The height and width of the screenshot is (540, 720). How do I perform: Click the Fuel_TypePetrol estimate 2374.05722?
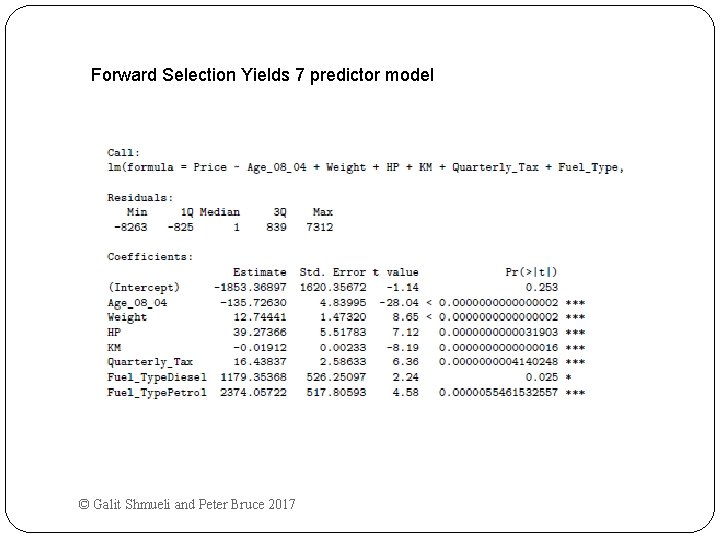coord(253,392)
